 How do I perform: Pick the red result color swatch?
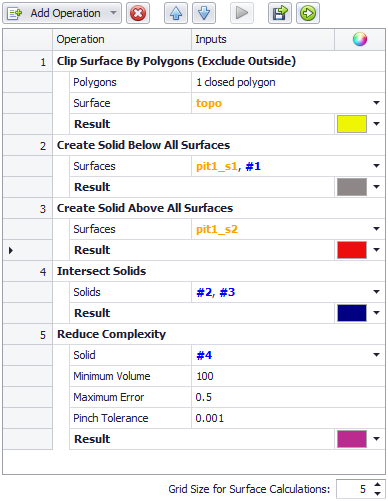pos(352,250)
